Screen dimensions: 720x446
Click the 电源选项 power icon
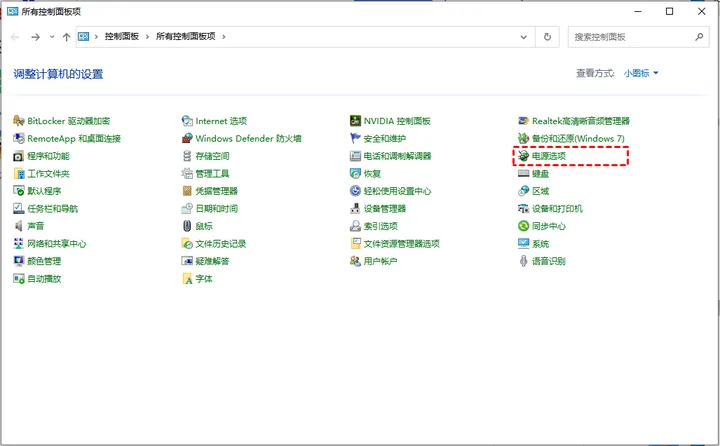pos(523,156)
